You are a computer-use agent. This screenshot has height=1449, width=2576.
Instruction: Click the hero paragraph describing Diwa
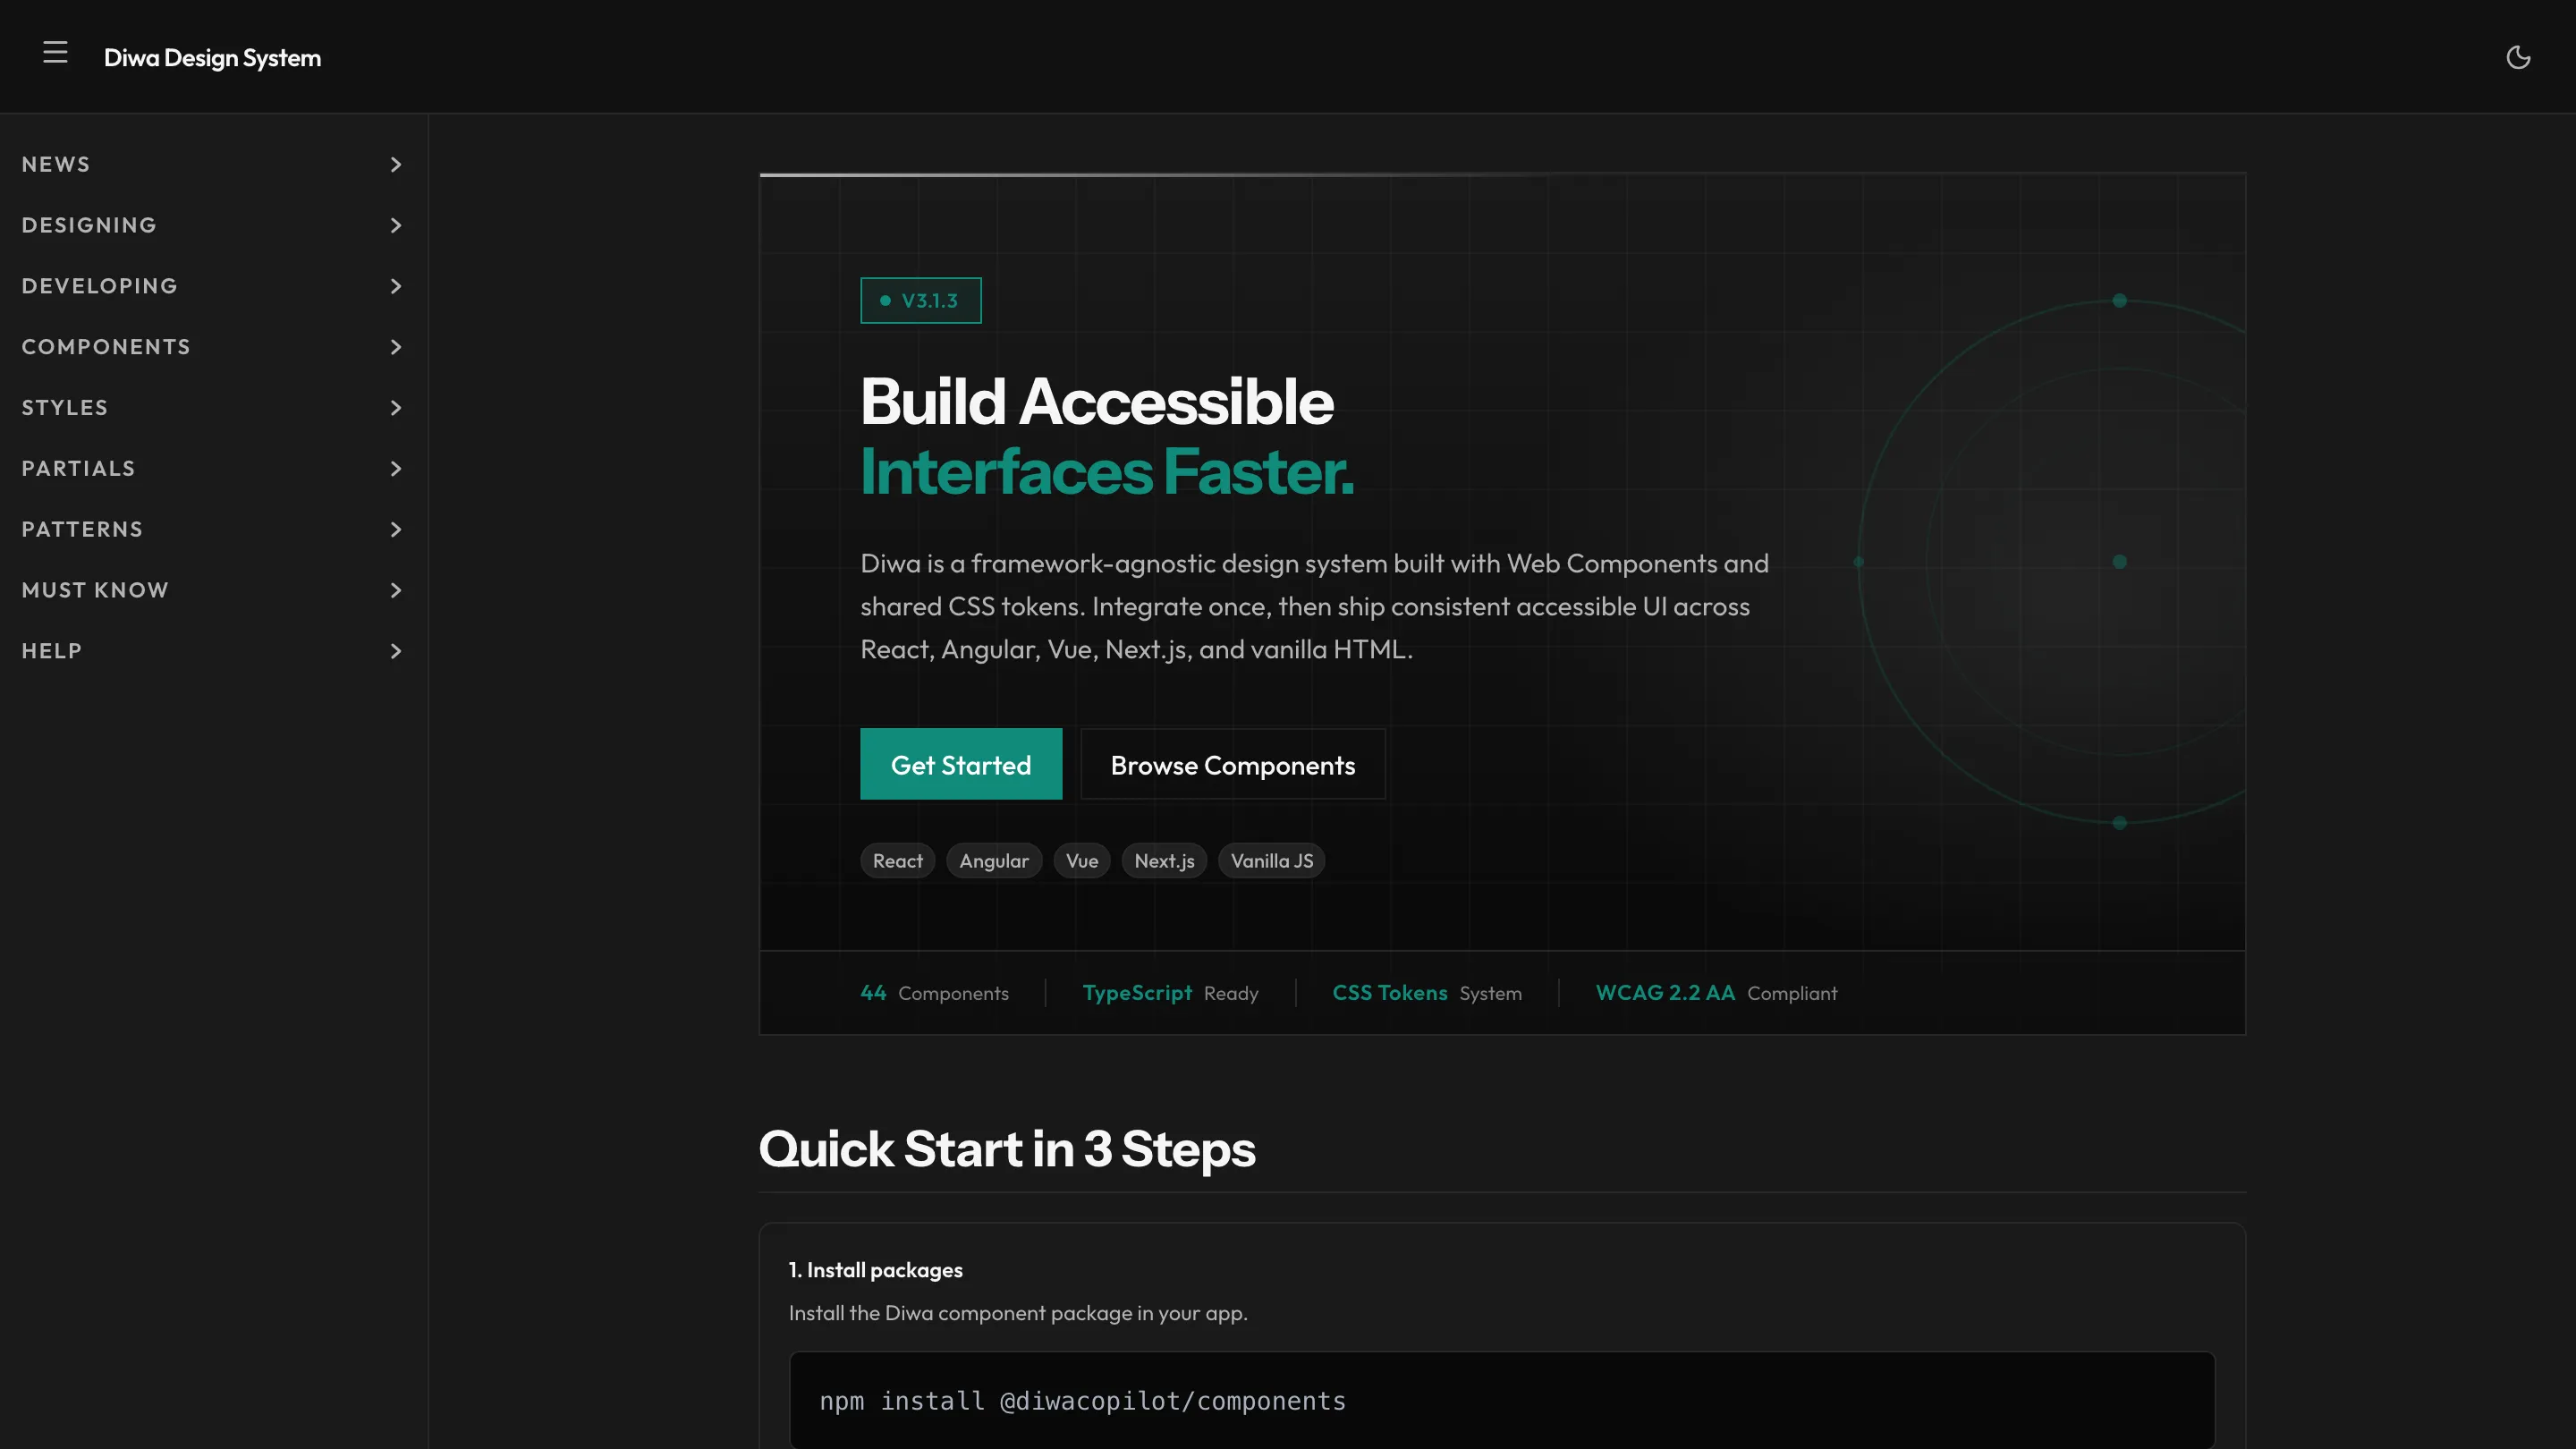point(1314,606)
